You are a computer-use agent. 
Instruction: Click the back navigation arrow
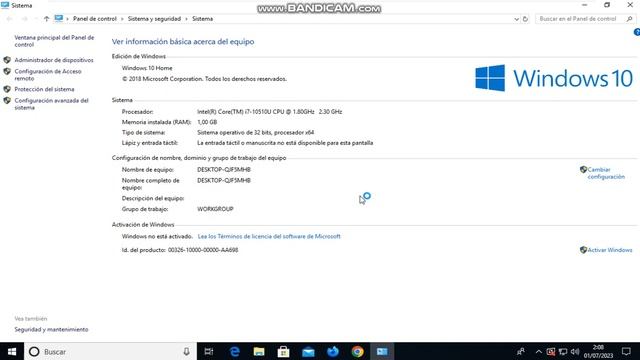coord(10,19)
